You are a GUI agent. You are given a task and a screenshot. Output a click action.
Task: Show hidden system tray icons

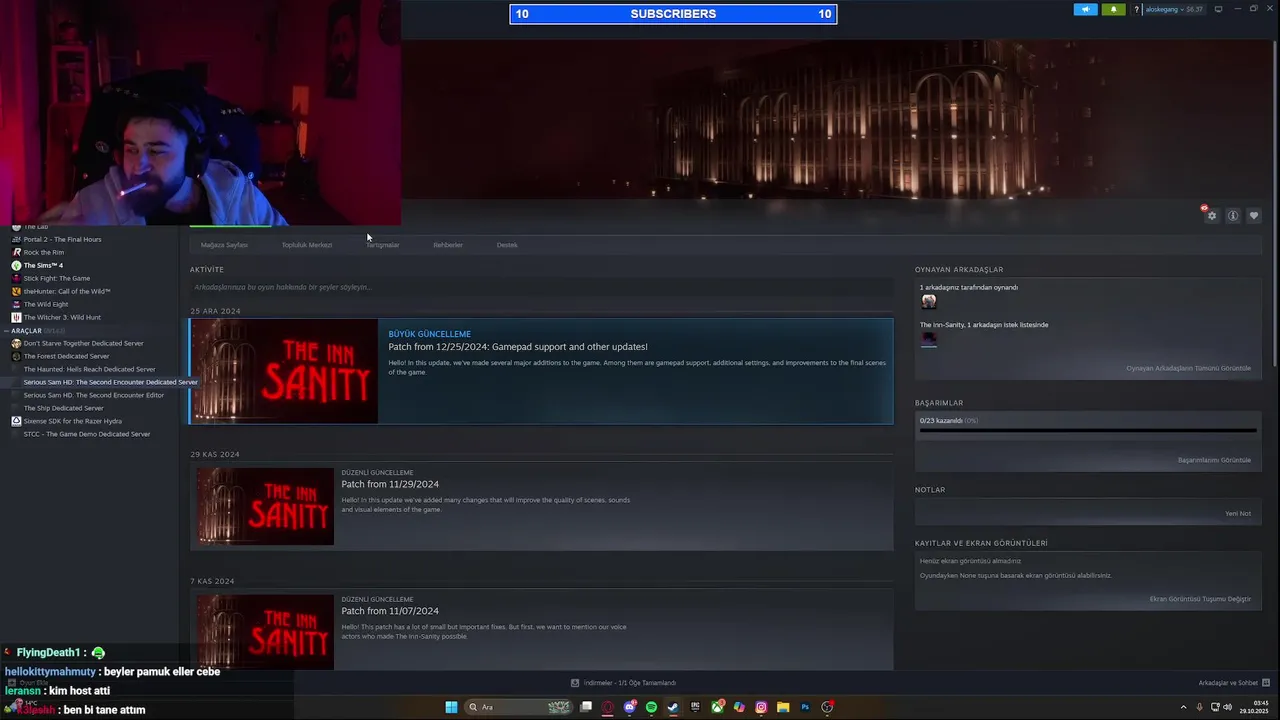pos(1182,707)
